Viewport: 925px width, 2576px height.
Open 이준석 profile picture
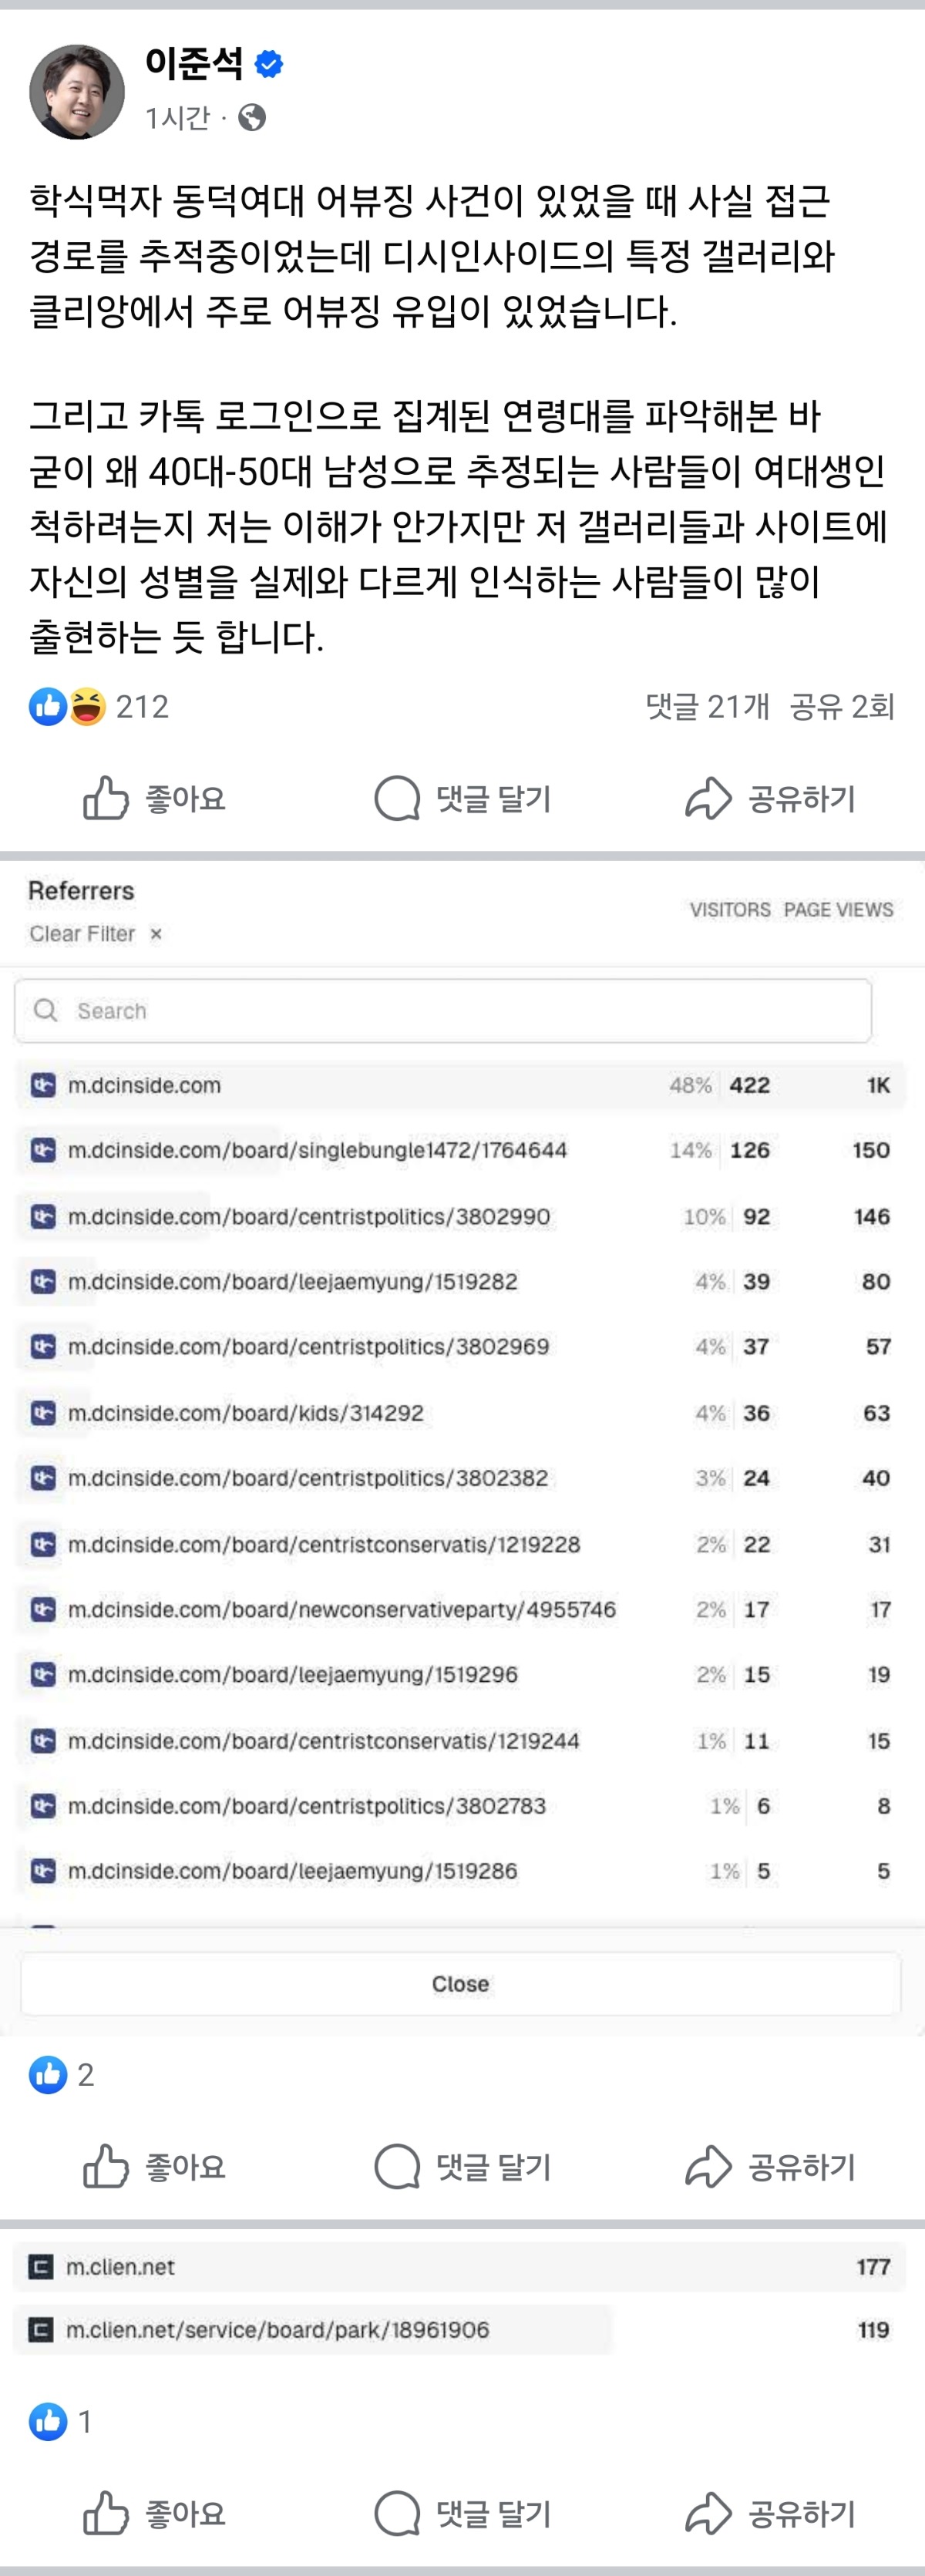pyautogui.click(x=77, y=91)
